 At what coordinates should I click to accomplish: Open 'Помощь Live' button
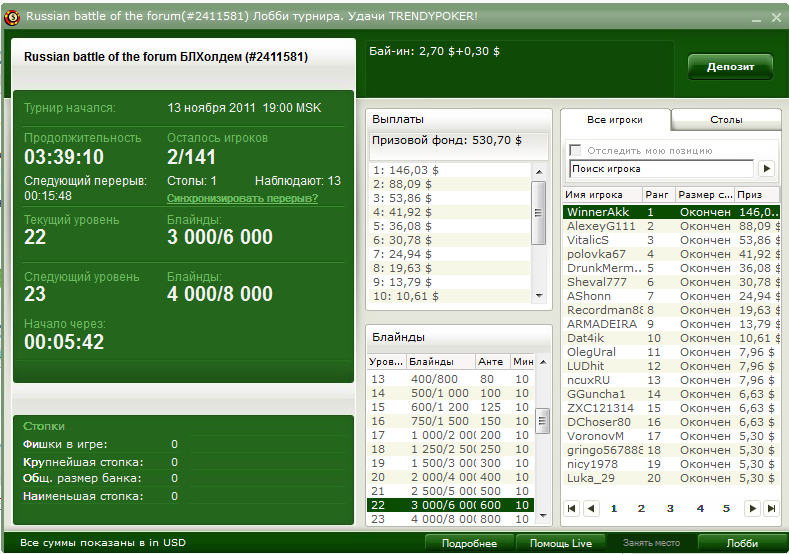point(561,543)
